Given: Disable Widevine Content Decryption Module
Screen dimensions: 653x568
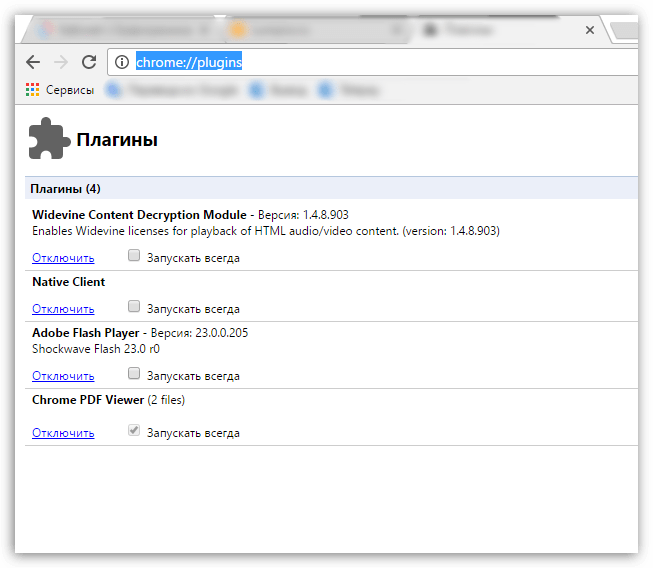Looking at the screenshot, I should click(63, 258).
